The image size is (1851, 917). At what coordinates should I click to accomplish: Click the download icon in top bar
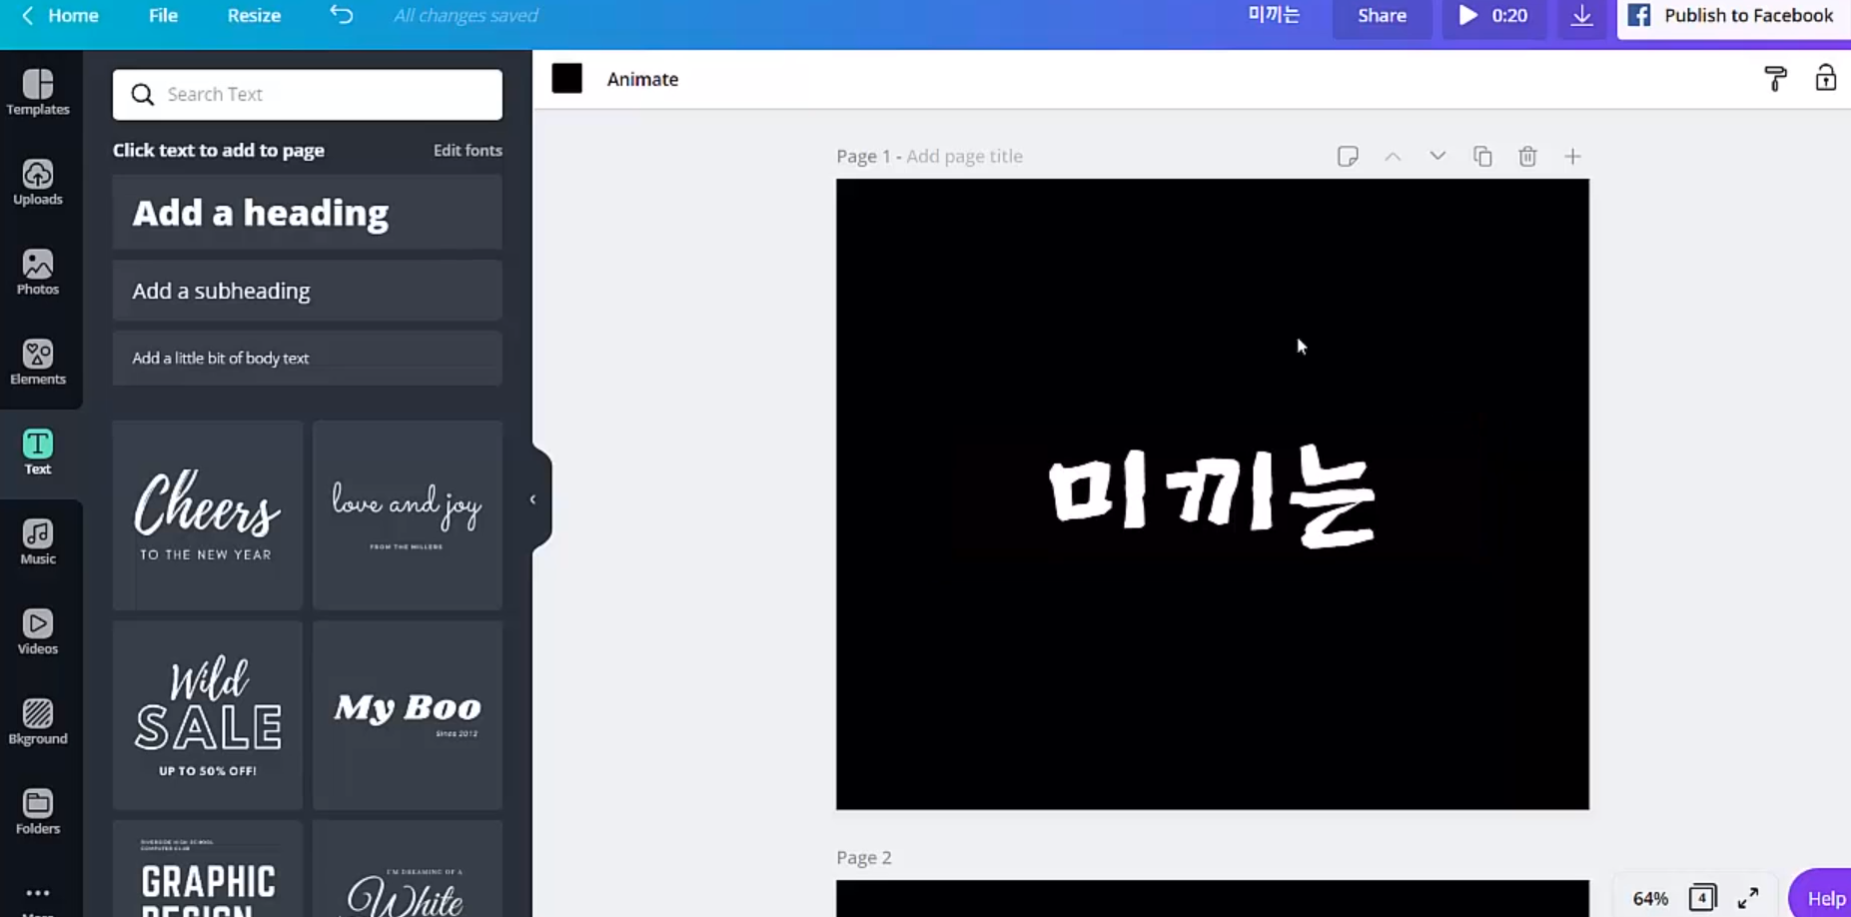point(1581,16)
